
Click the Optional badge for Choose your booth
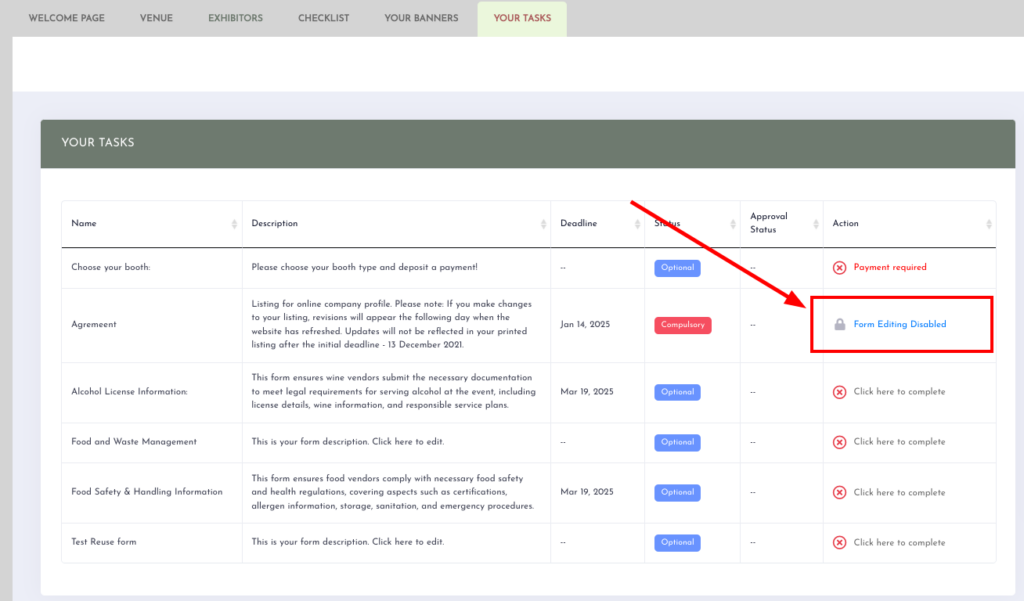[677, 268]
